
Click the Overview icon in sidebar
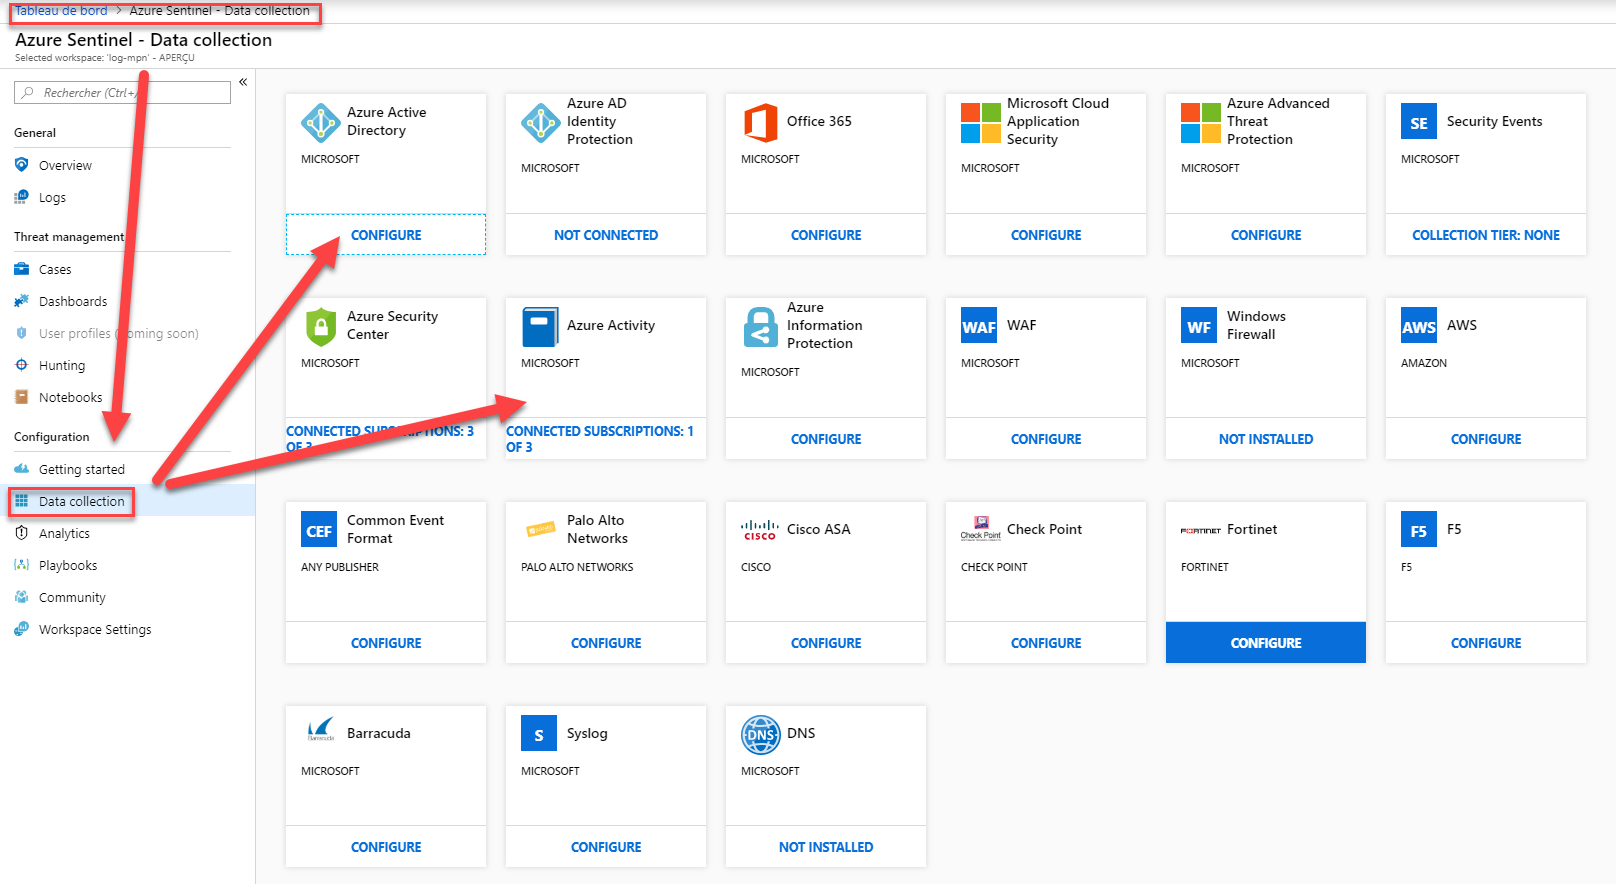(x=21, y=165)
